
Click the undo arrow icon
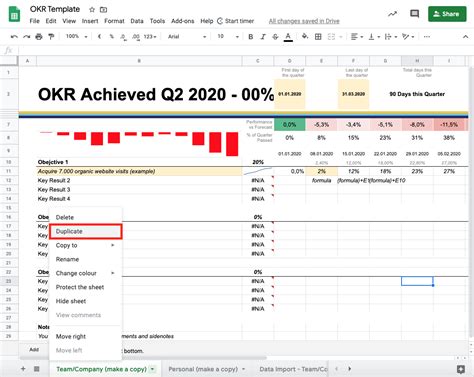coord(14,37)
